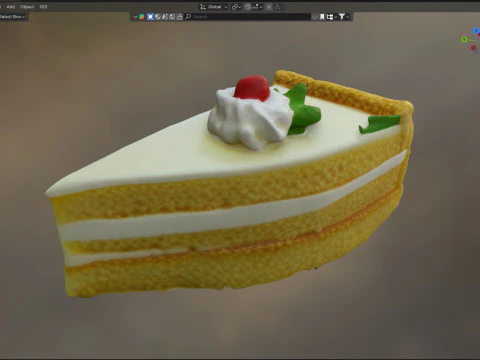Screen dimensions: 480x360
Task: Expand the chevron left of the colored icon
Action: (x=135, y=17)
